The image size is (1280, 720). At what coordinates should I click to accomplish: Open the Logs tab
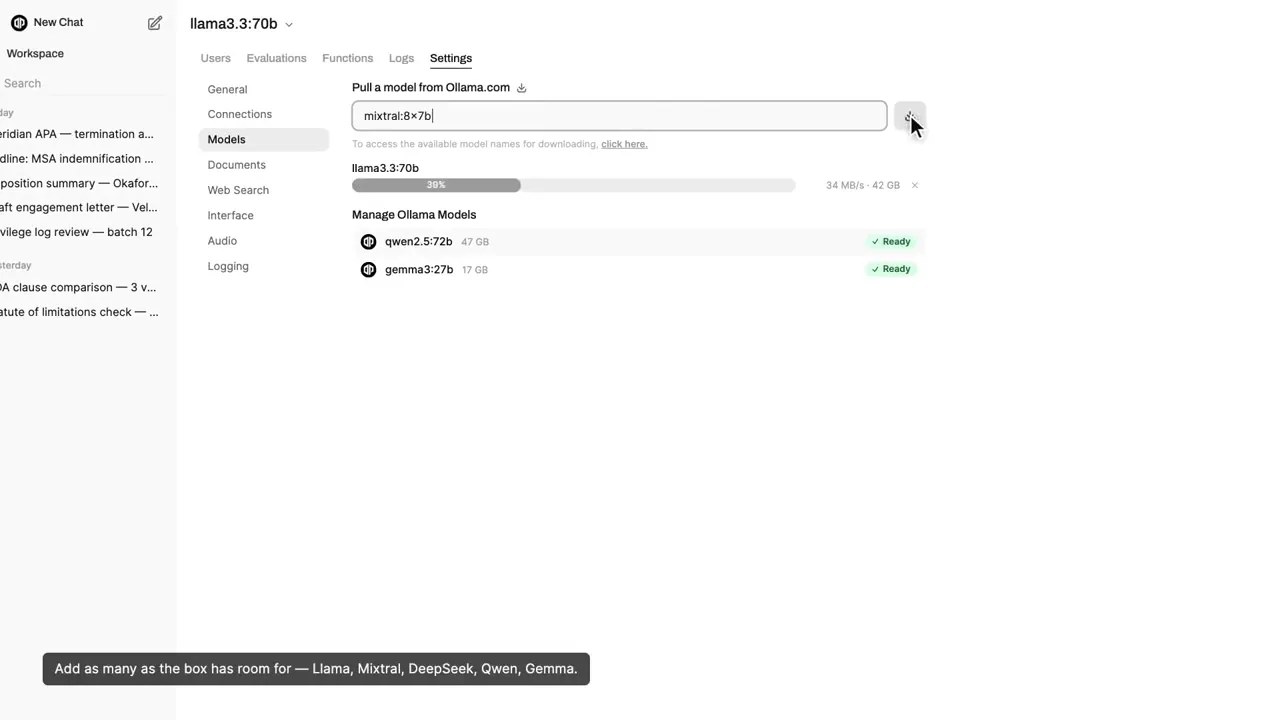click(401, 58)
